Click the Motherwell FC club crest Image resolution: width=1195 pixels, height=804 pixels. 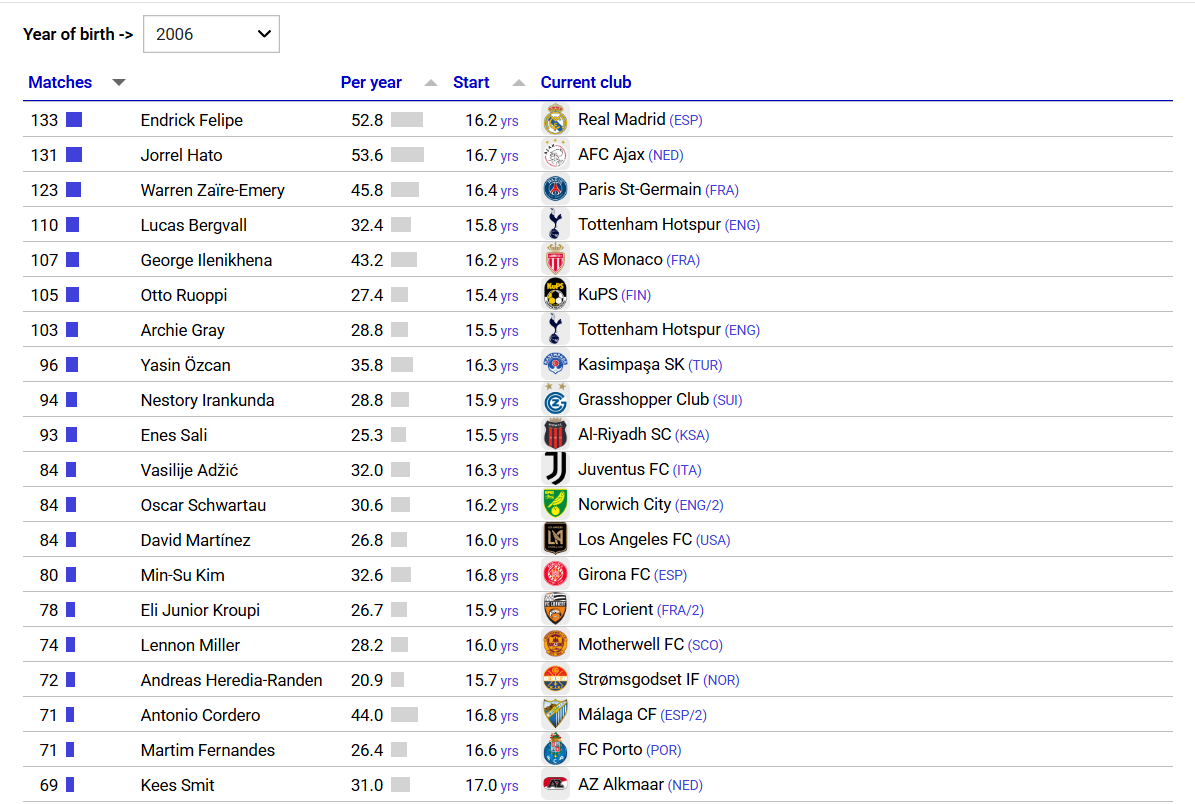pos(556,645)
